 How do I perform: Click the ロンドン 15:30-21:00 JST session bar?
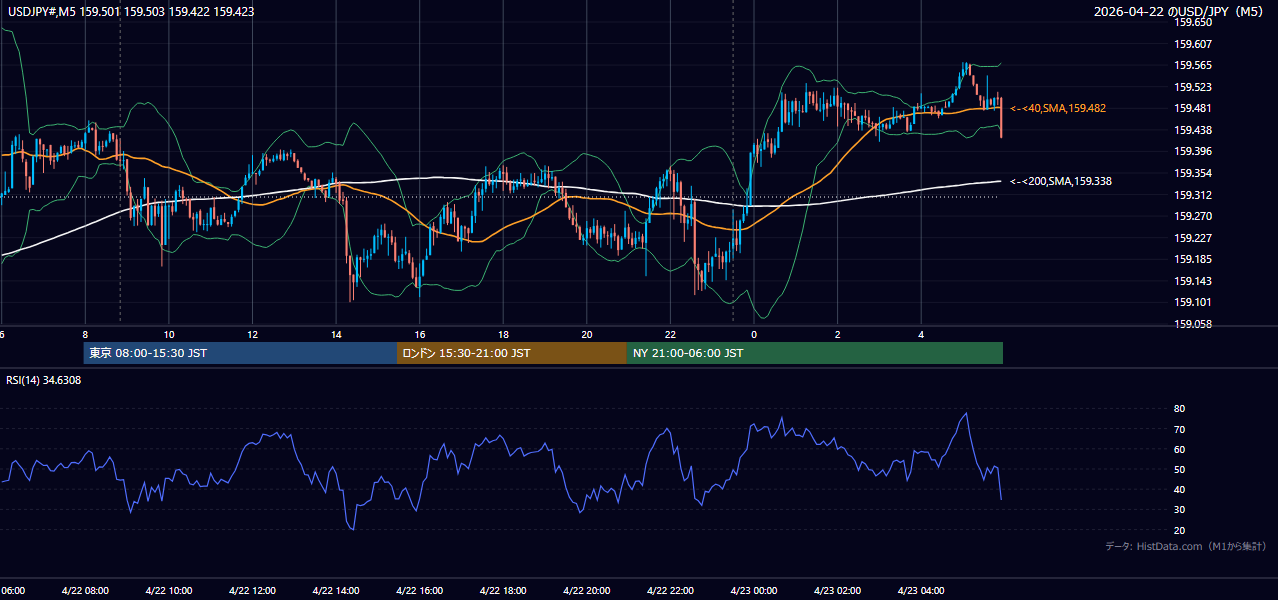pos(512,353)
